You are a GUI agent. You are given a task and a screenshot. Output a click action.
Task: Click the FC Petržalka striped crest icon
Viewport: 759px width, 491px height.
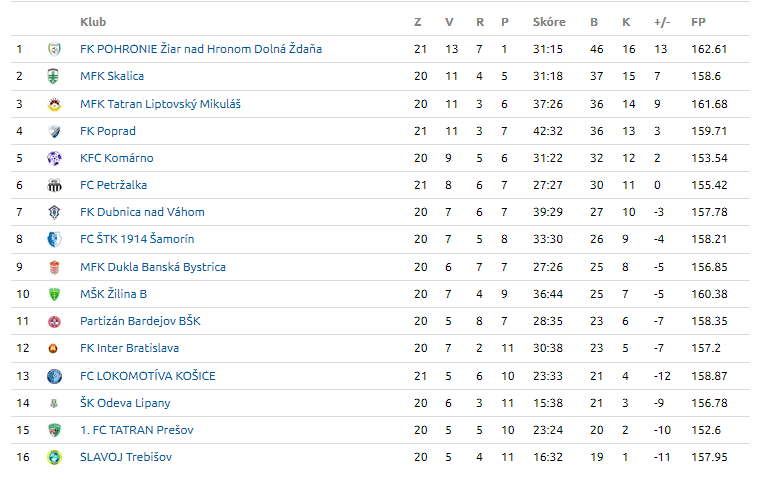pyautogui.click(x=54, y=185)
